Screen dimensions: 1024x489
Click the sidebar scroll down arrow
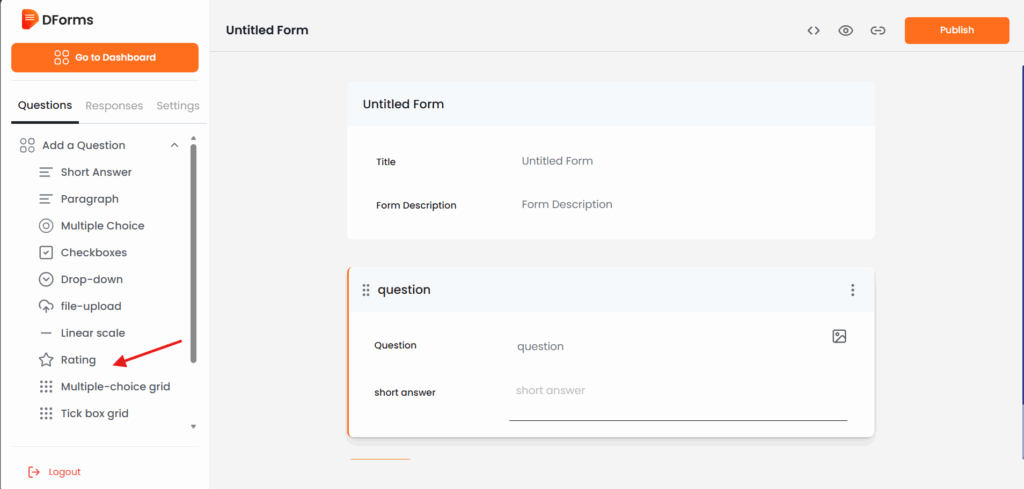pos(193,426)
